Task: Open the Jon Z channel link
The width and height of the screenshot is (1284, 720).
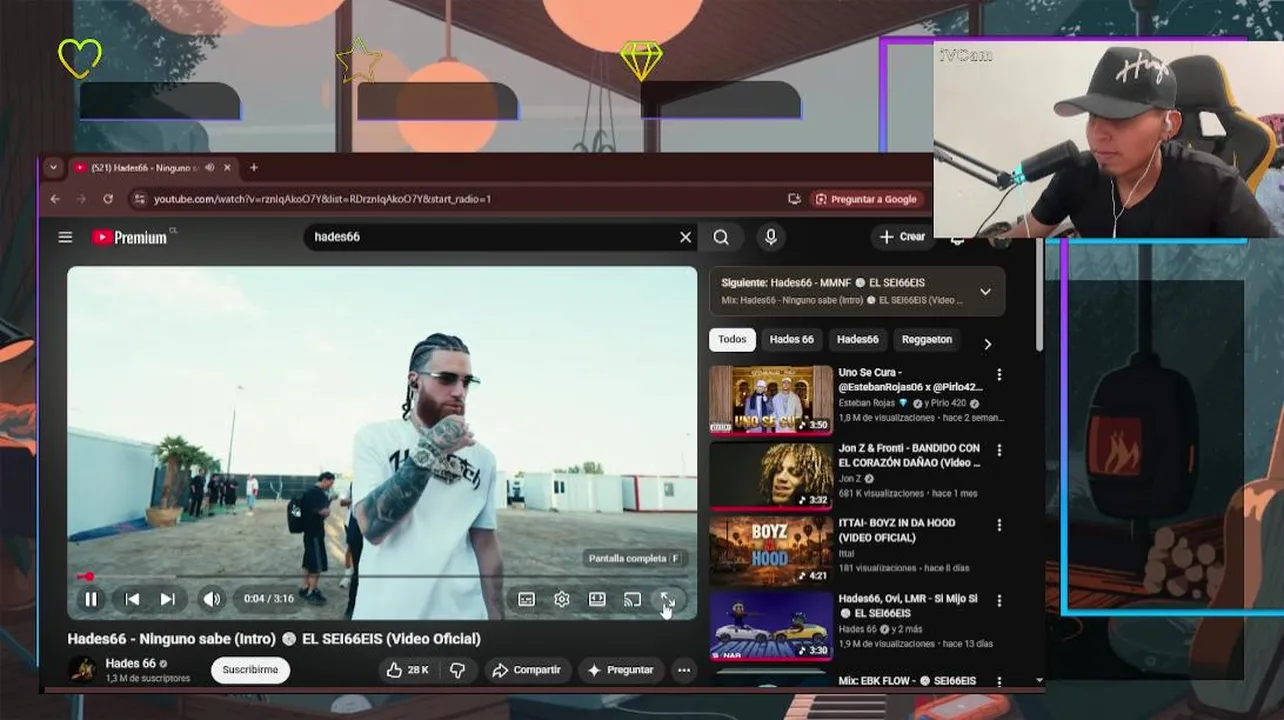Action: pyautogui.click(x=851, y=479)
